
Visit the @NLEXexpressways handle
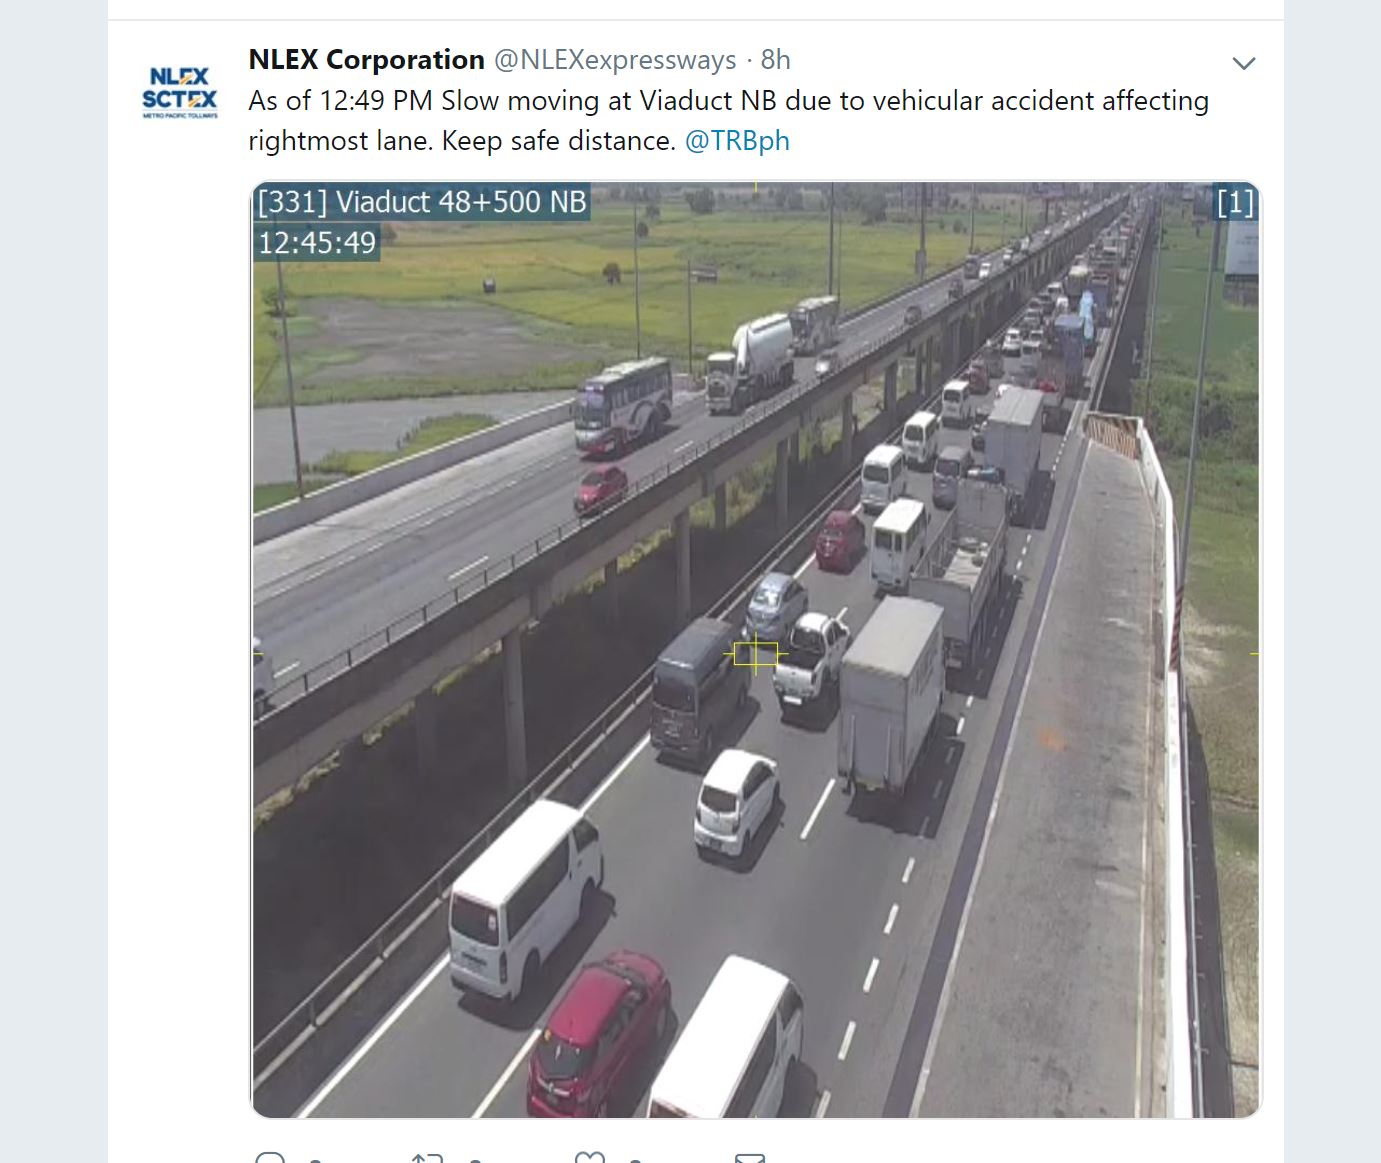pos(615,60)
